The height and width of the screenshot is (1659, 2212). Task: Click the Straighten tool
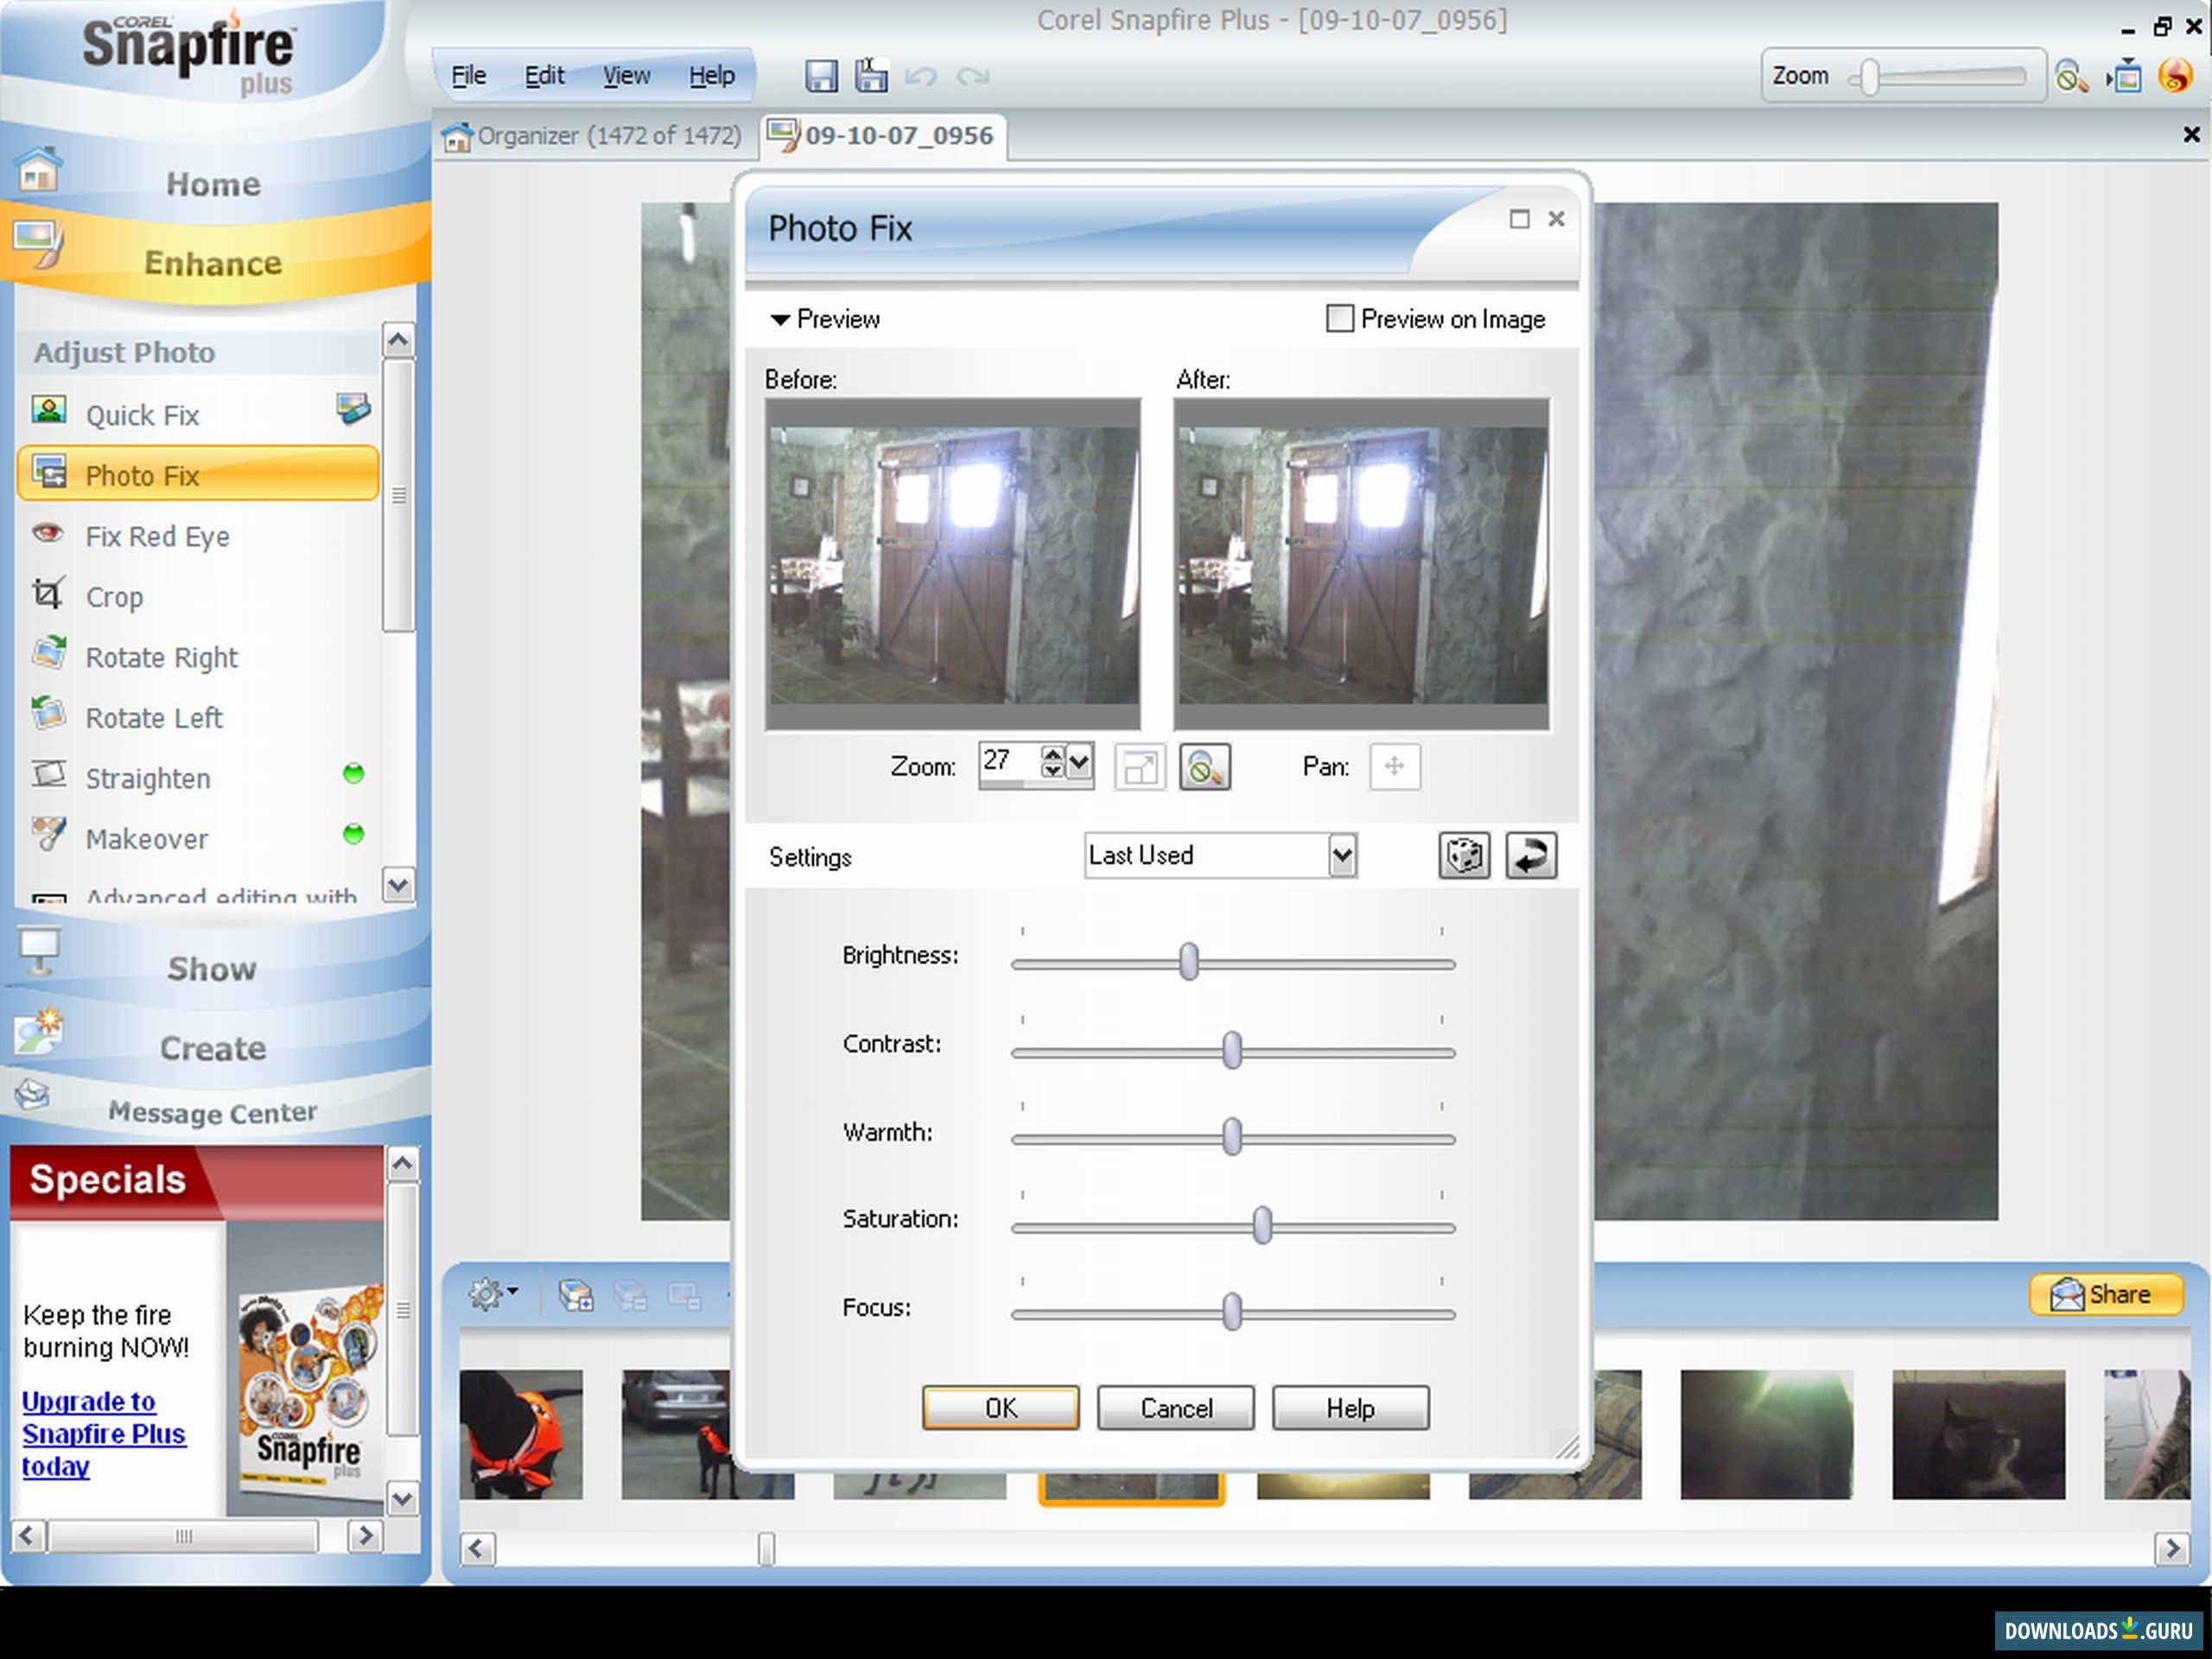point(147,778)
